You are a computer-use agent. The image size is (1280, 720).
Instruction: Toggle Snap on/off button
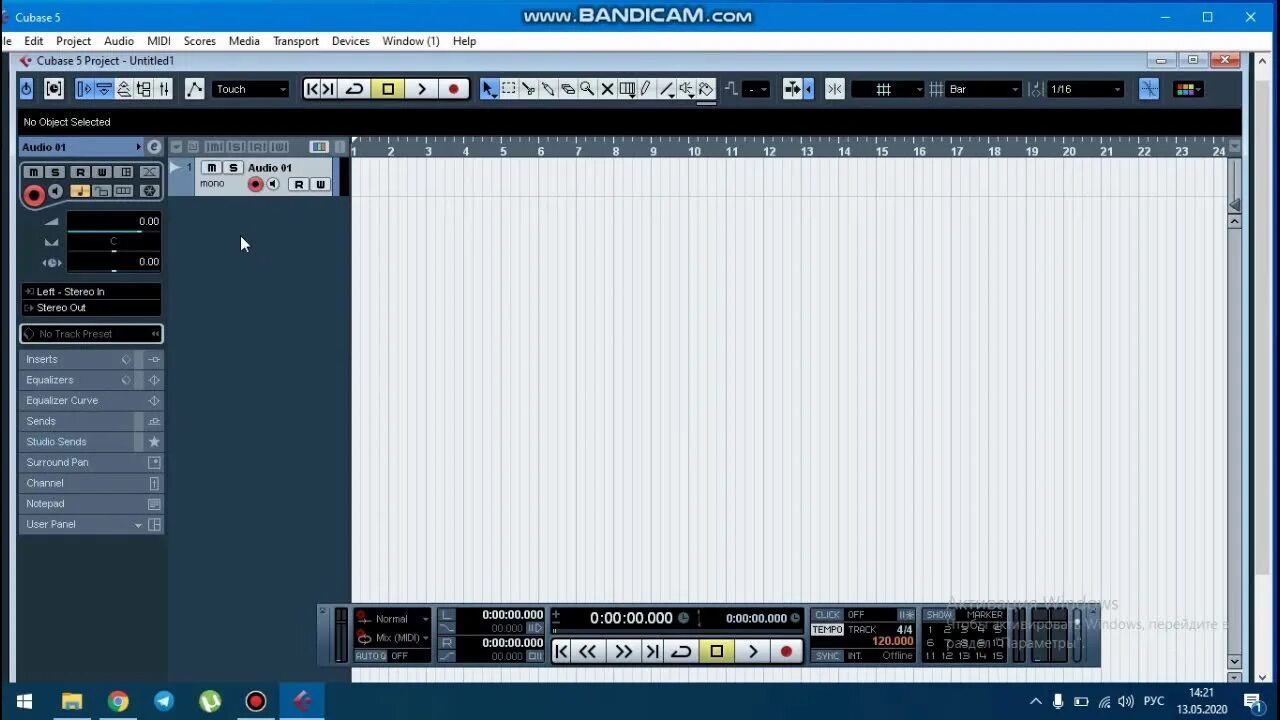[834, 89]
